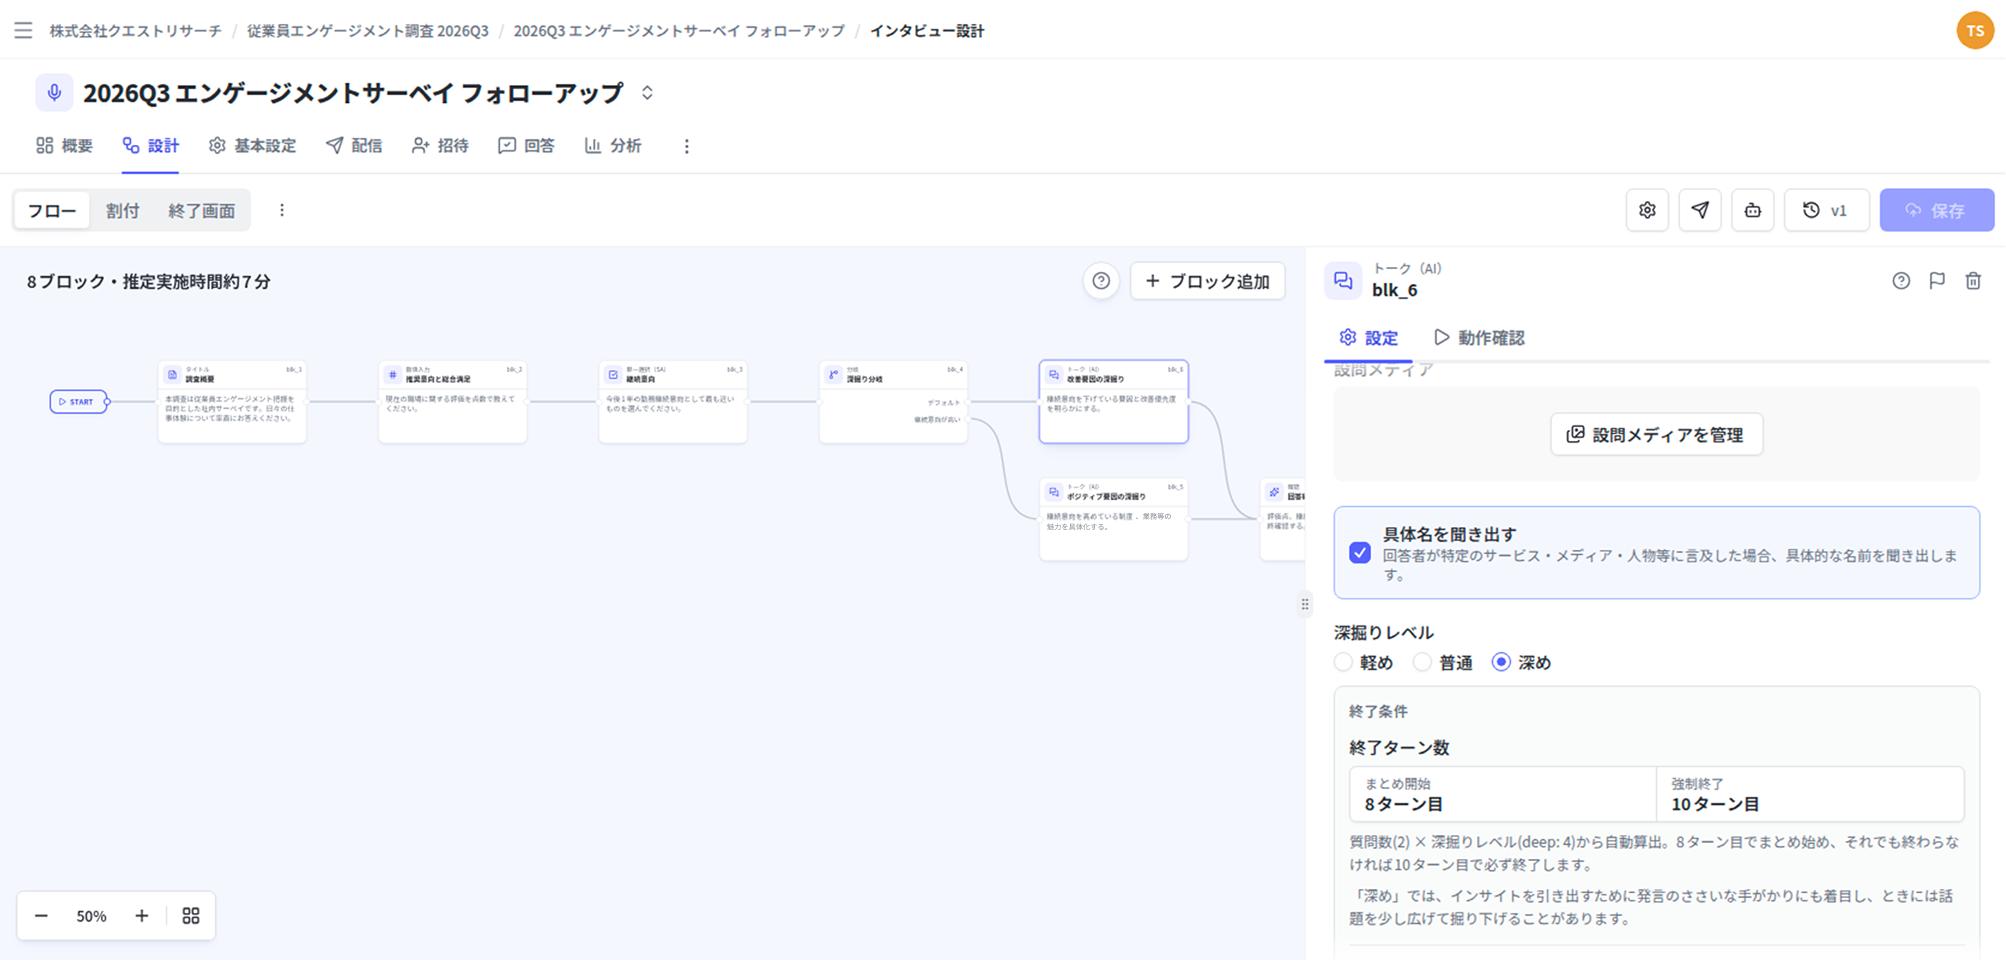Select the 設計 tab
Image resolution: width=2006 pixels, height=962 pixels.
(x=151, y=146)
